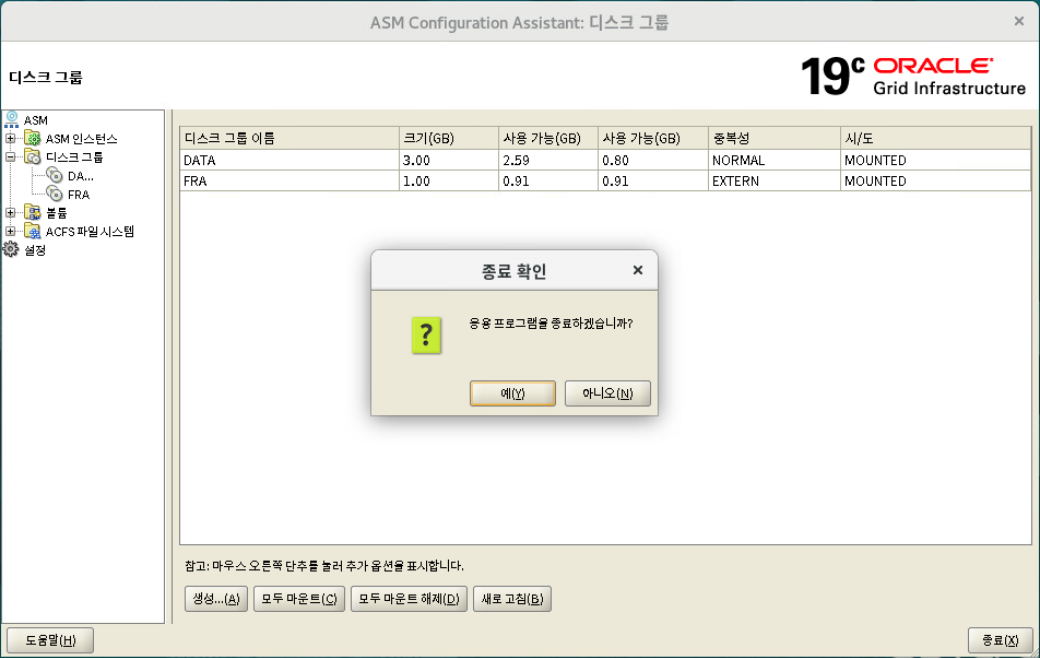Click the ASM 인스턴스 gear folder icon
Image resolution: width=1040 pixels, height=658 pixels.
click(32, 138)
